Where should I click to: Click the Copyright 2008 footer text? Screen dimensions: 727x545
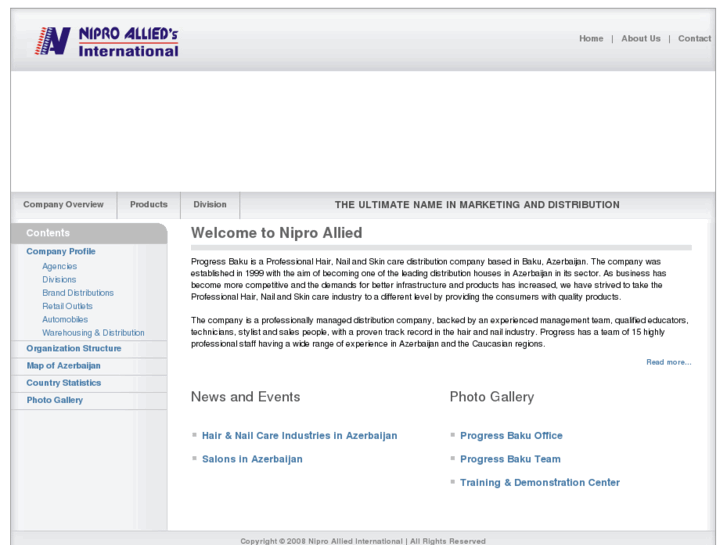363,541
